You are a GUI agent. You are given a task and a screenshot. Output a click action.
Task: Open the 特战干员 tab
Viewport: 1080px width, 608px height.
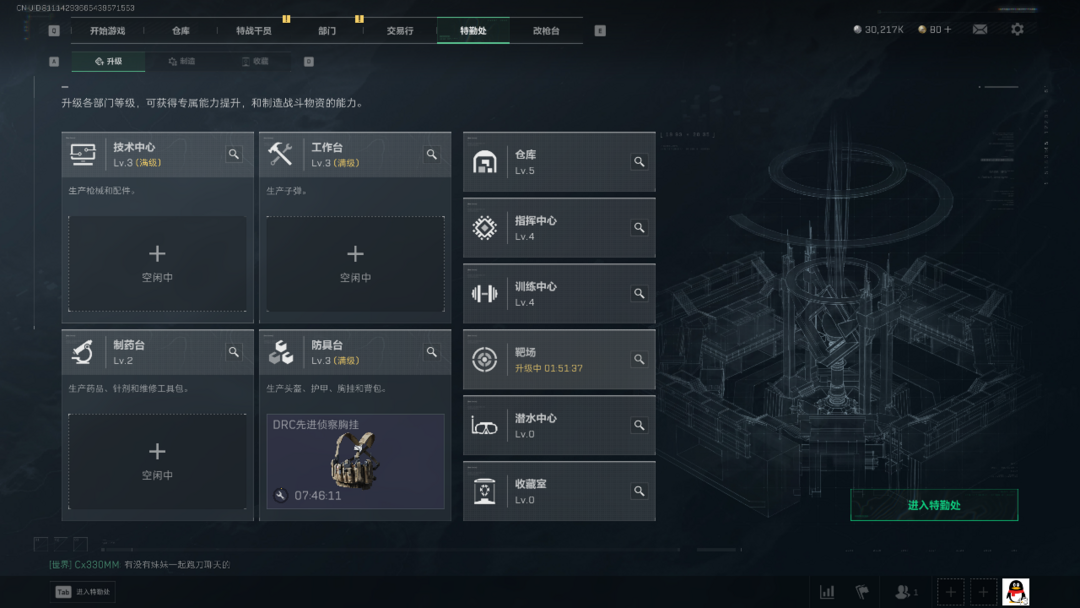[x=253, y=30]
